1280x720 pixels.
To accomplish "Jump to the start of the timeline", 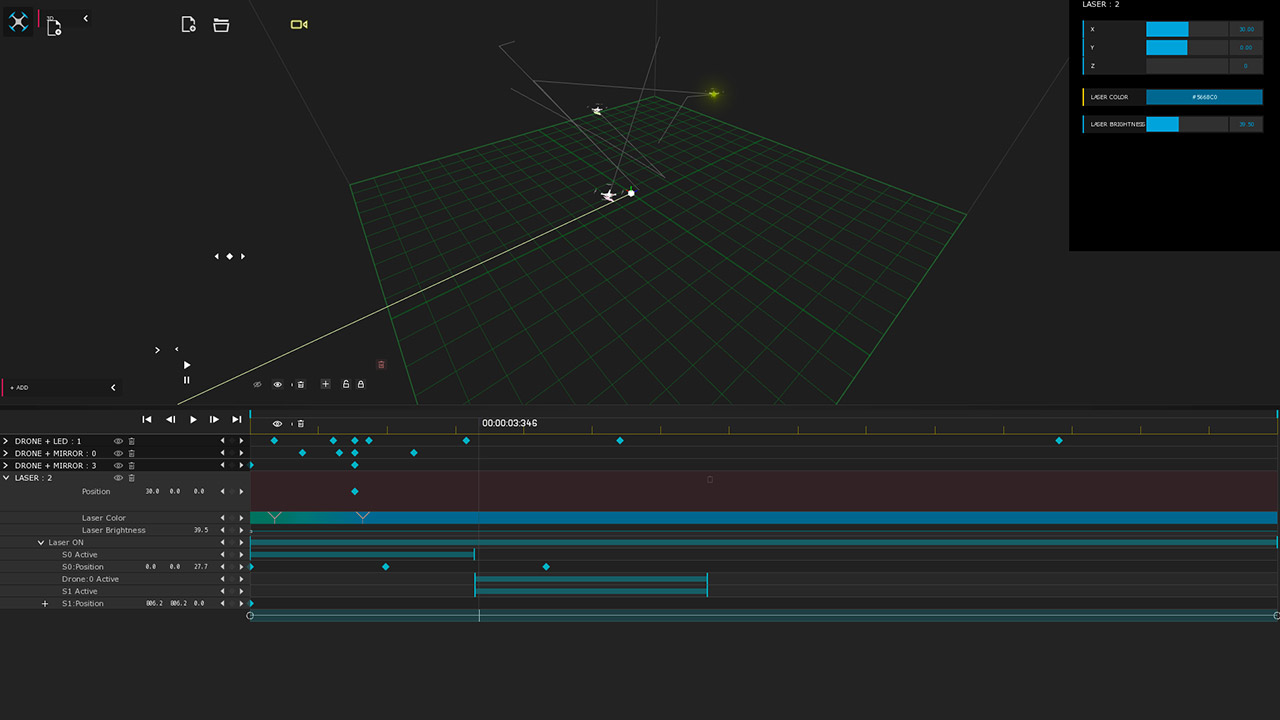I will [x=147, y=420].
